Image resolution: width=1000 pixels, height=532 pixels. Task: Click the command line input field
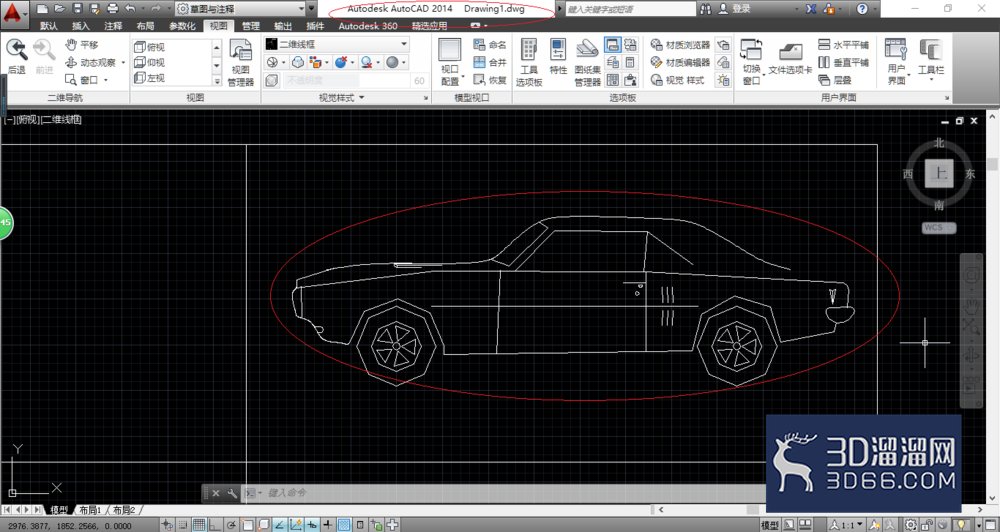[510, 492]
